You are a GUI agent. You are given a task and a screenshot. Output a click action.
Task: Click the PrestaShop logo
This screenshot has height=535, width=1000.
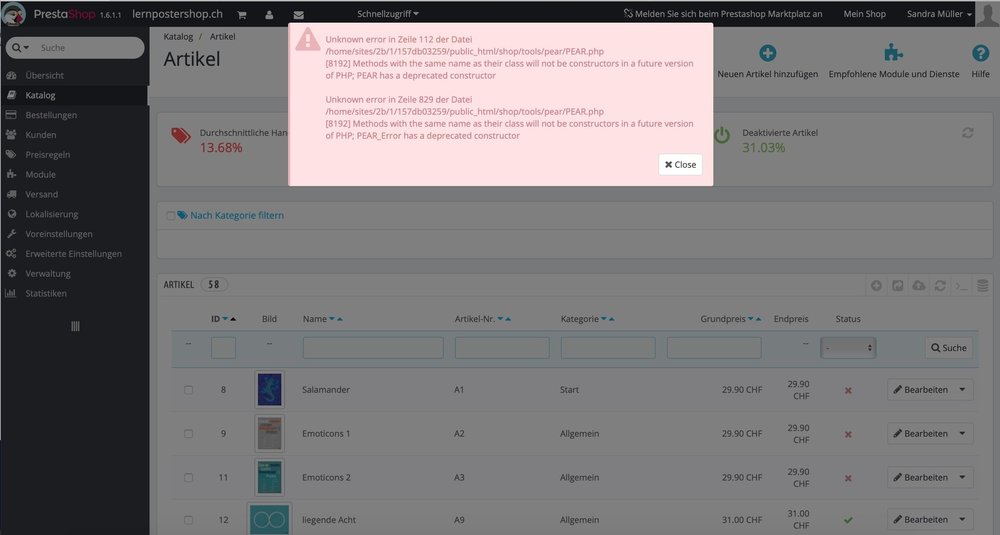pyautogui.click(x=62, y=13)
